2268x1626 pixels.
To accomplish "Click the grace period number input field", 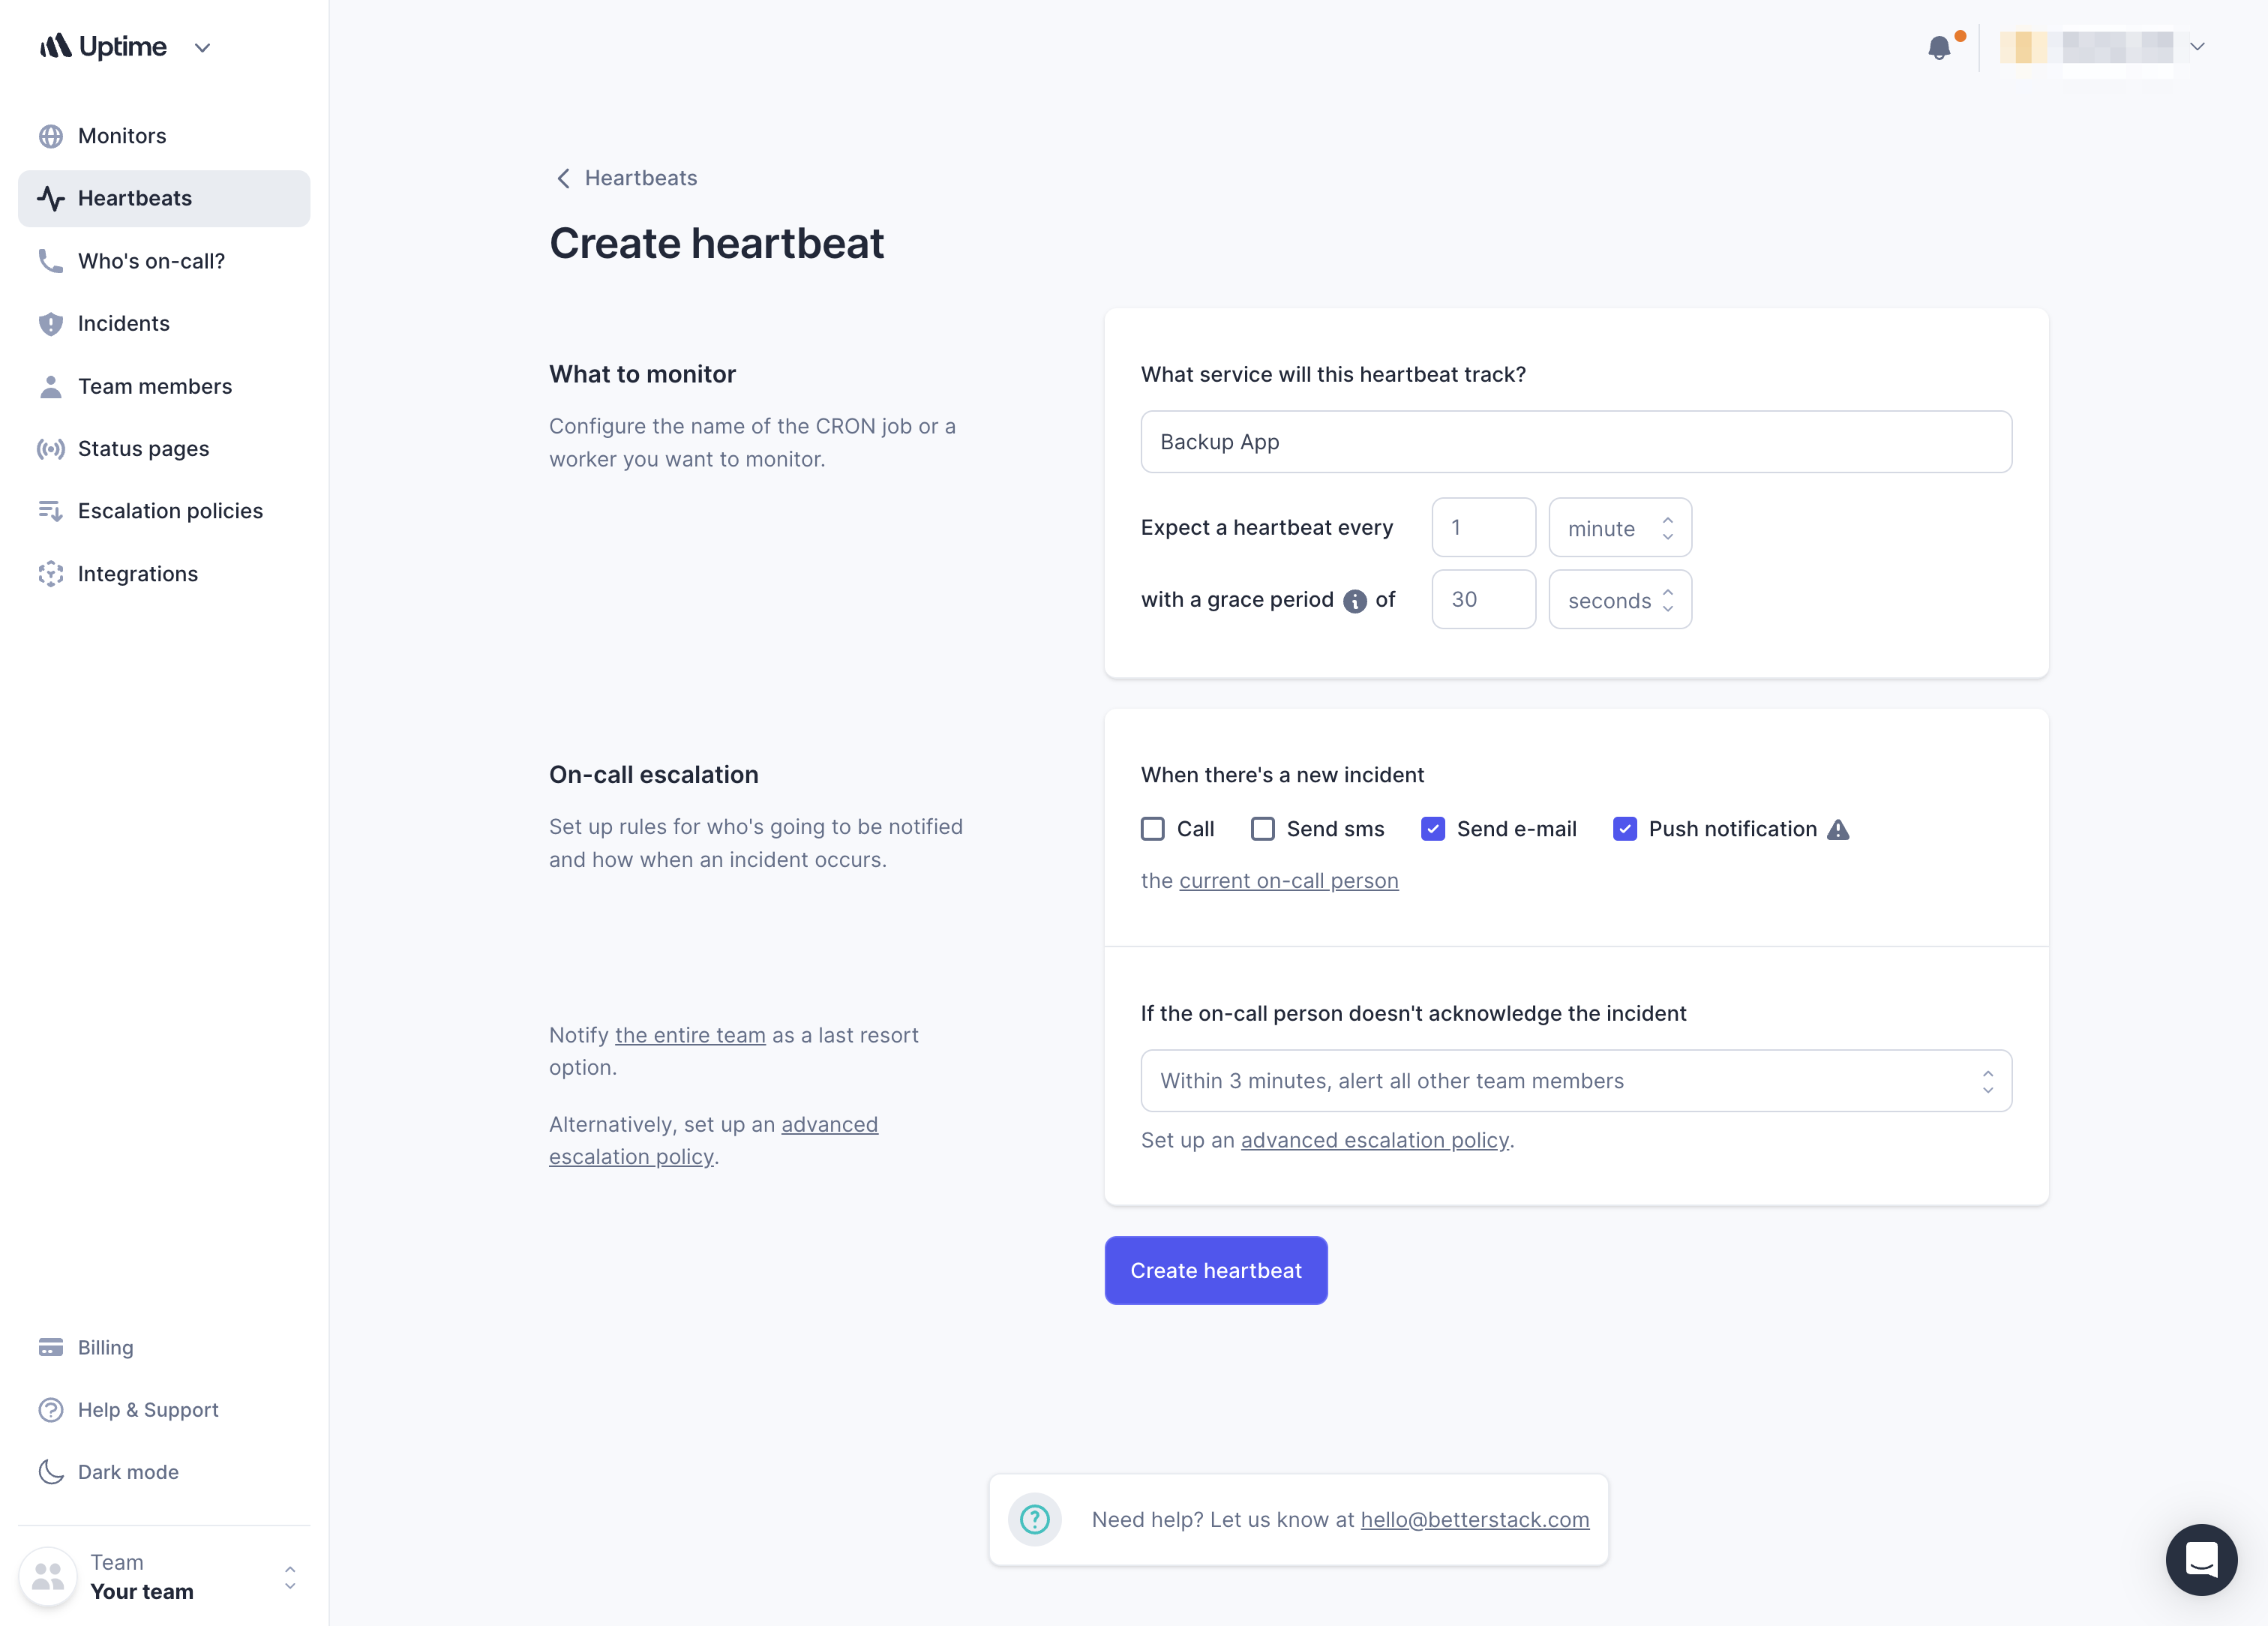I will [1483, 598].
